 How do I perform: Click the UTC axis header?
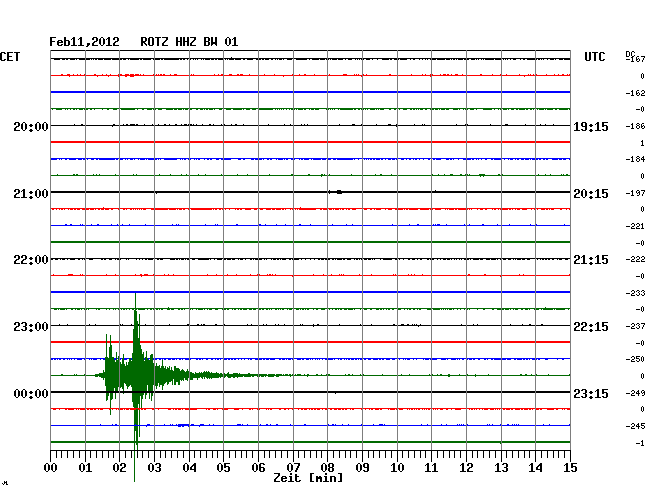[x=594, y=57]
